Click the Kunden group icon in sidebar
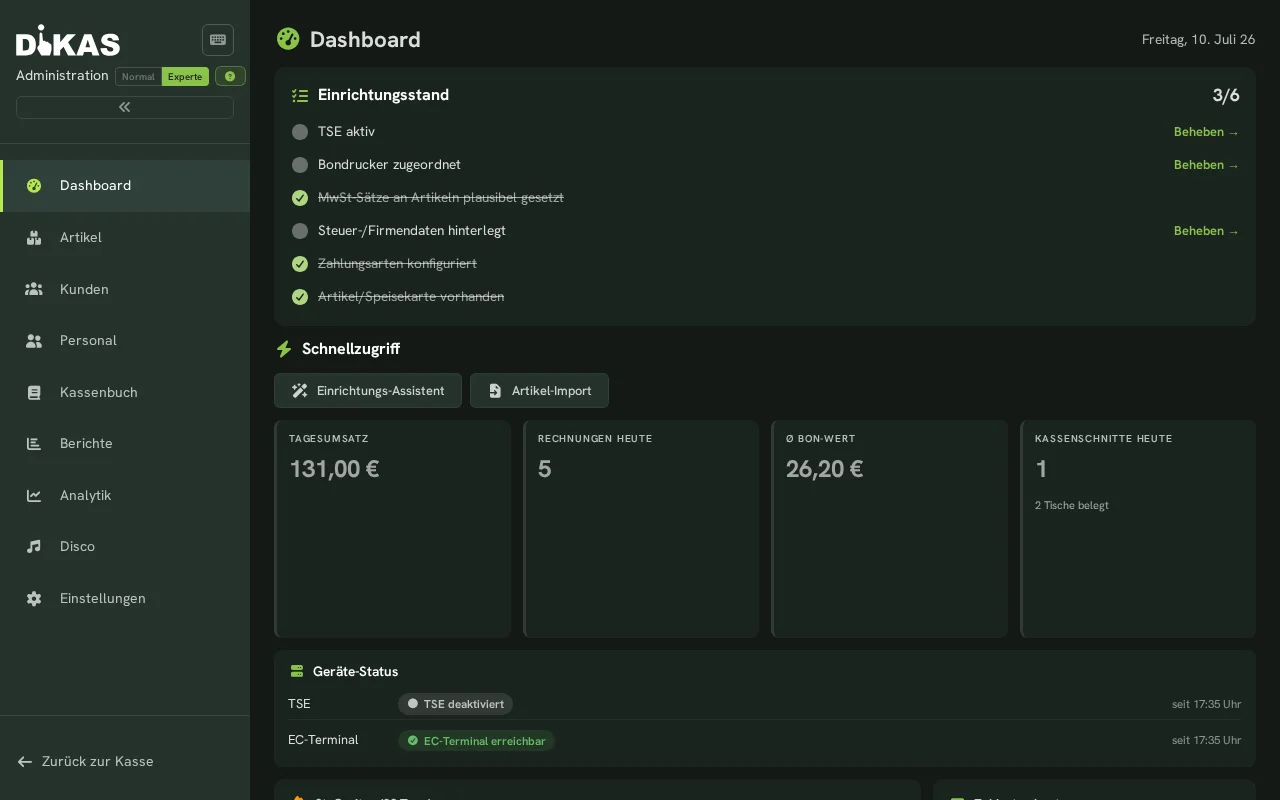 34,289
